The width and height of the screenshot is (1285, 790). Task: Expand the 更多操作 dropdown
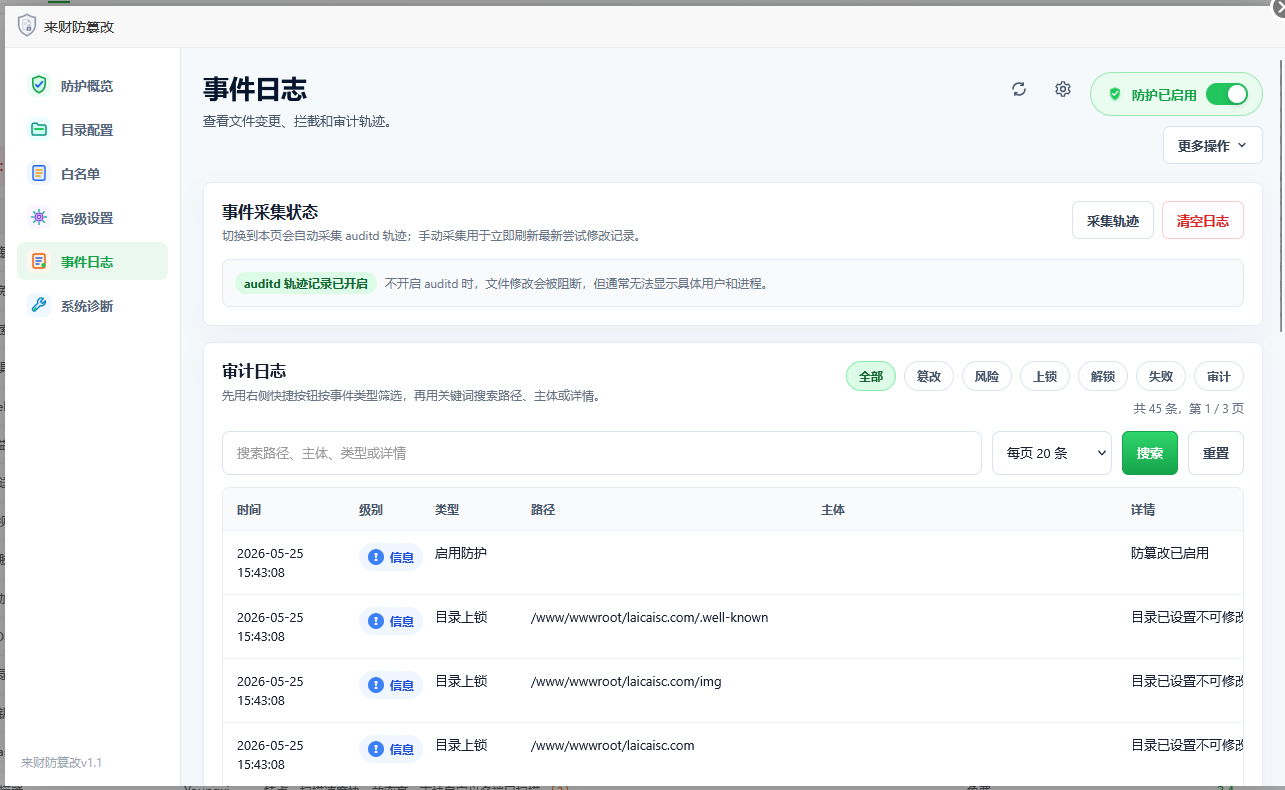point(1212,145)
